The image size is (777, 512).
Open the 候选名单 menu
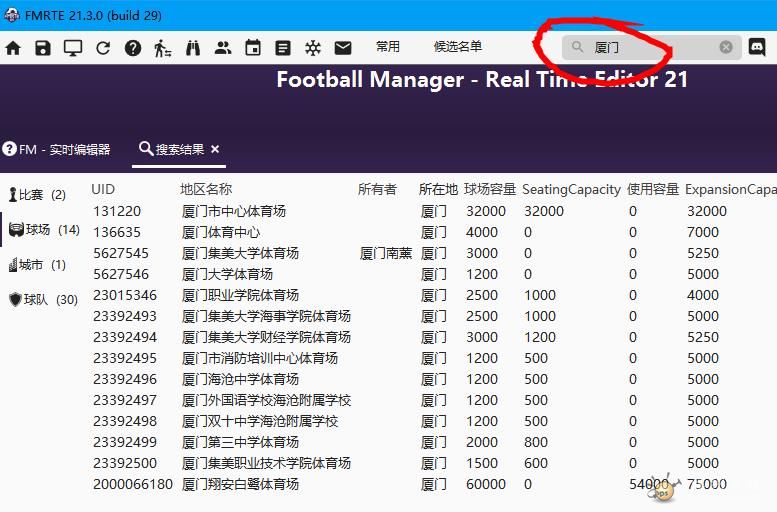(458, 47)
